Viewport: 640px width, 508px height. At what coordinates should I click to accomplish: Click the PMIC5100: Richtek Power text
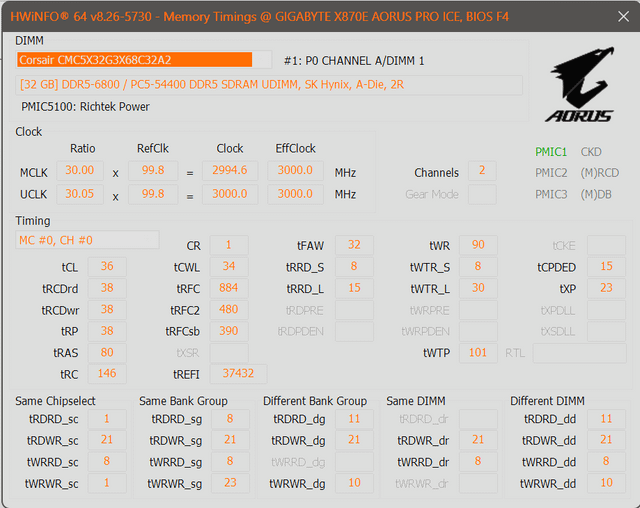pos(85,107)
